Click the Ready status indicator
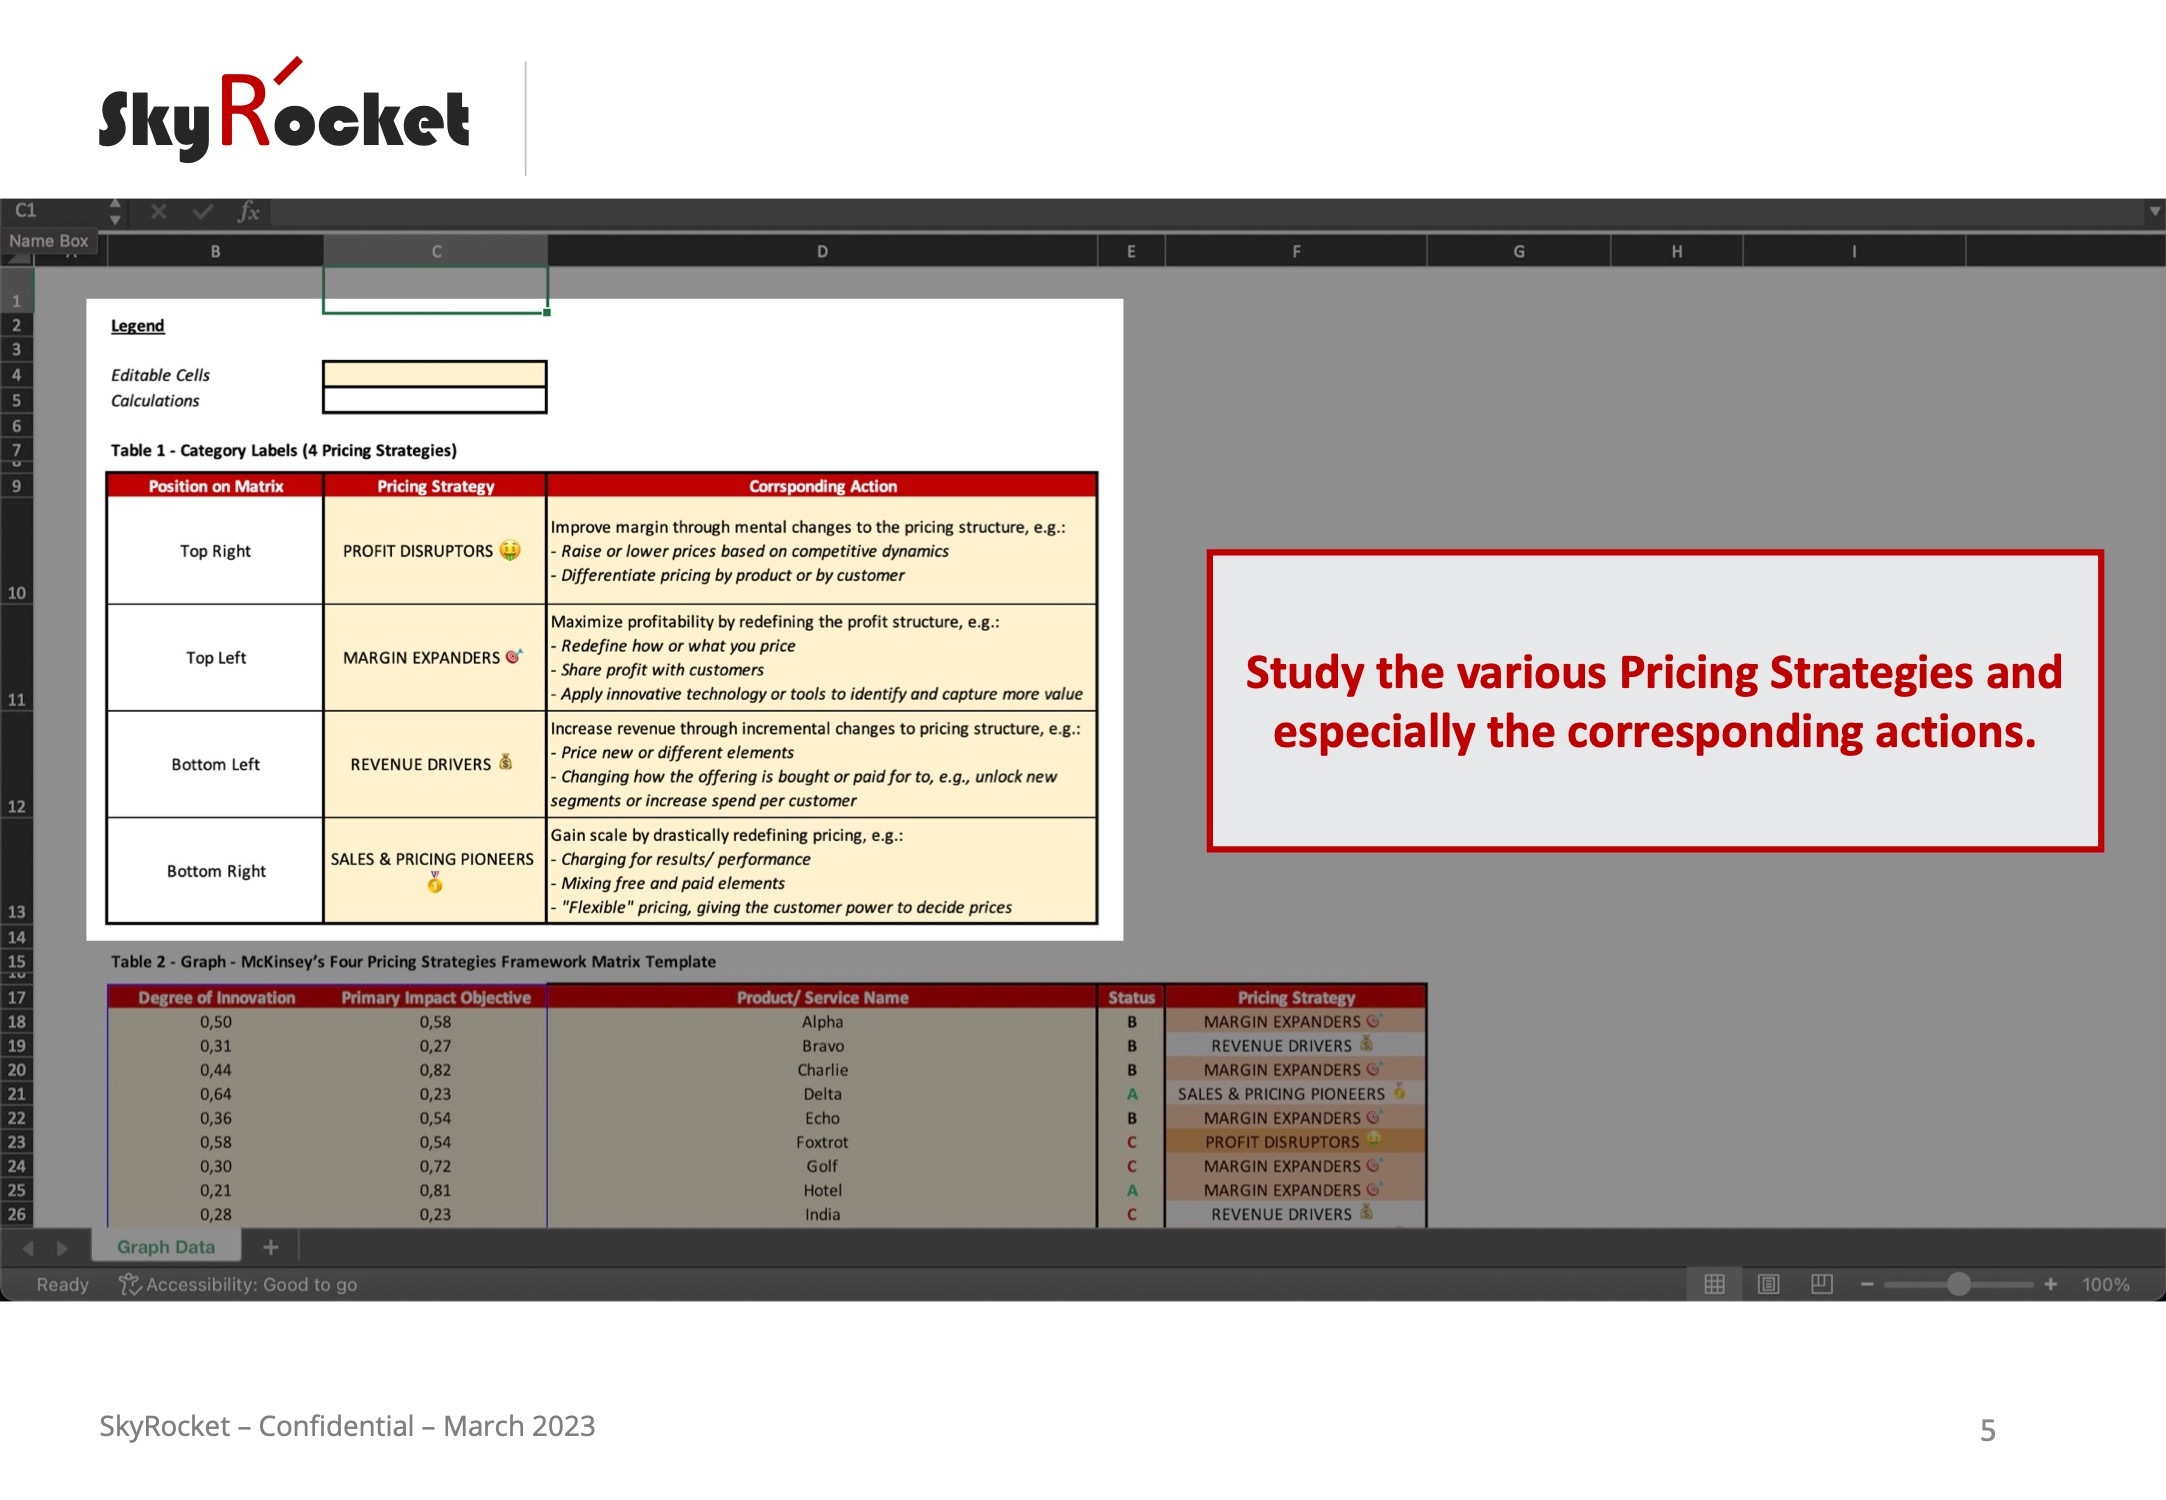This screenshot has height=1500, width=2166. pyautogui.click(x=62, y=1285)
